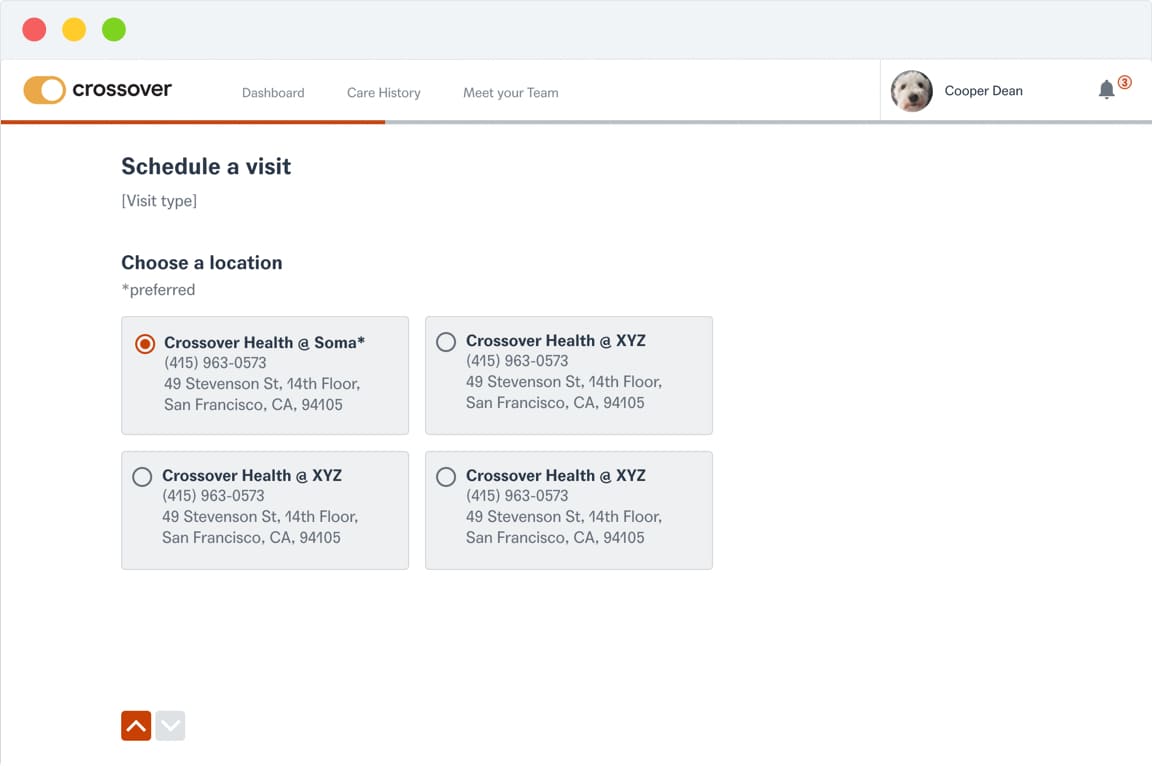1152x766 pixels.
Task: Open the notifications bell
Action: pyautogui.click(x=1106, y=90)
